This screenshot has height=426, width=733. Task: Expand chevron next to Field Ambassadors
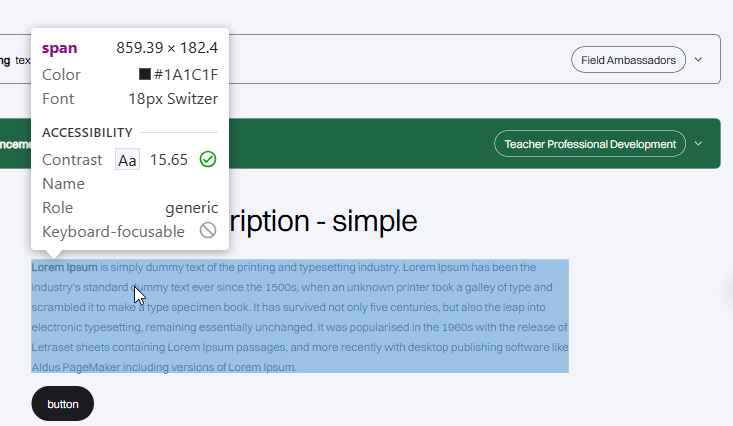(699, 60)
